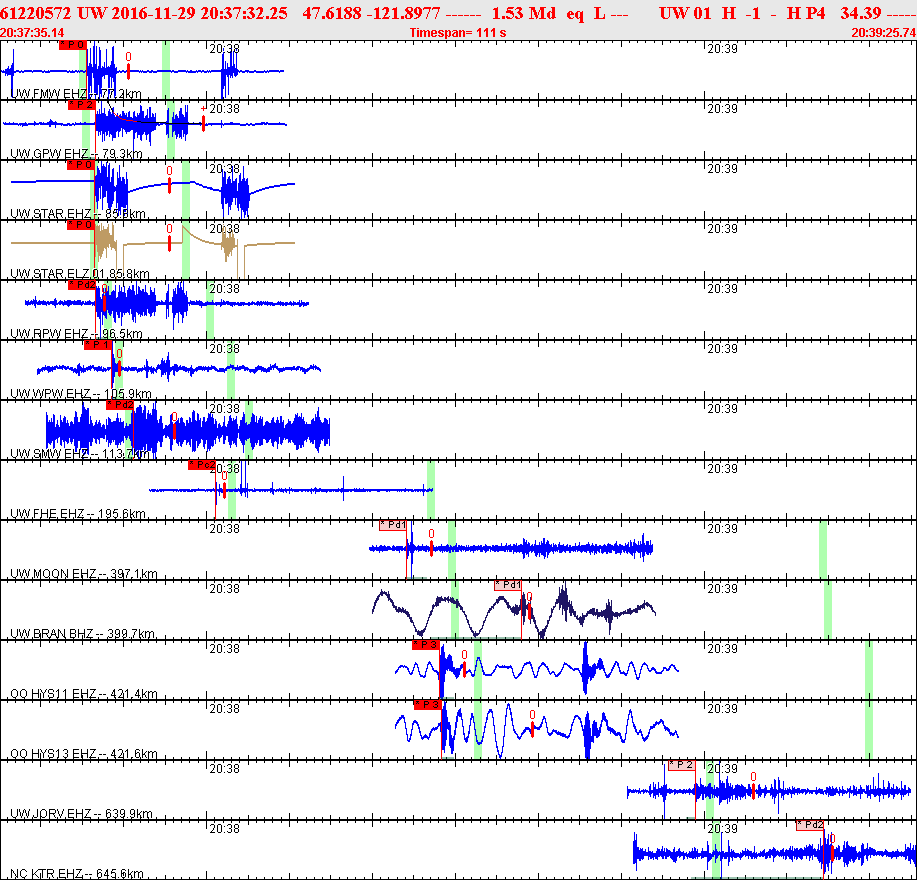Select the UW MOON EHZ 397.1km station label

coord(84,574)
